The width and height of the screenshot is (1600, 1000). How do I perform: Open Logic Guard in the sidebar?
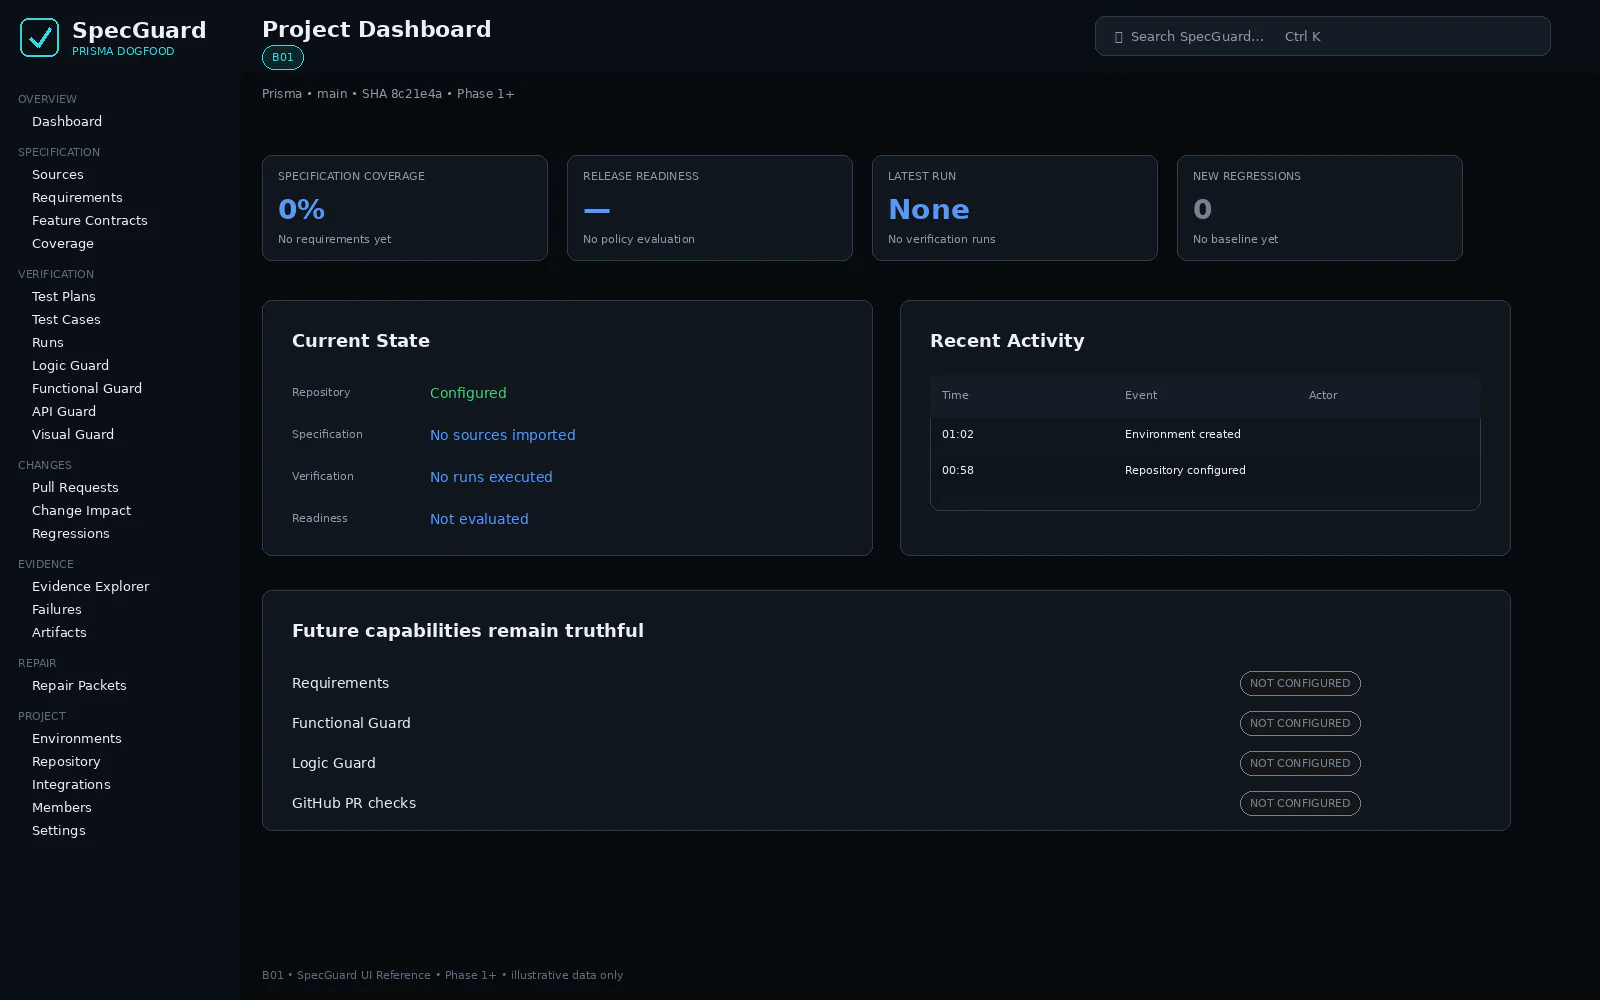point(70,366)
